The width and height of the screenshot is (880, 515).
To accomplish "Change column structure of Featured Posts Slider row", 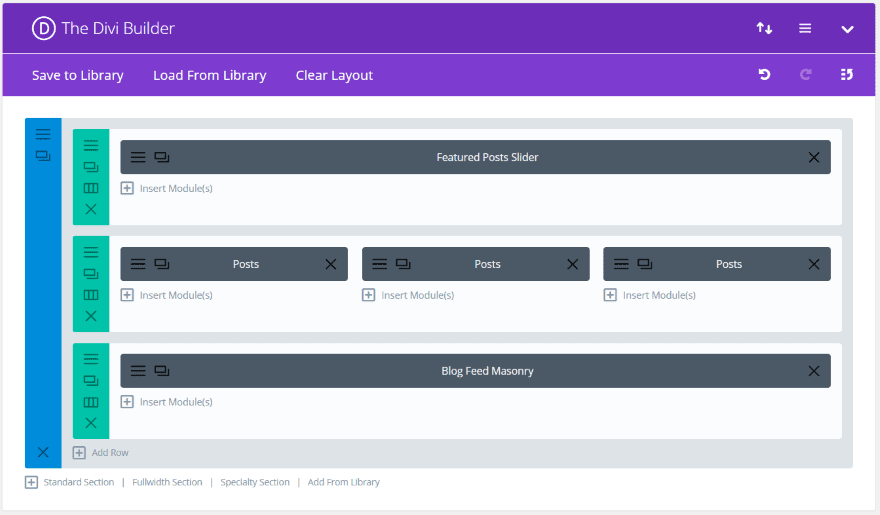I will coord(91,188).
